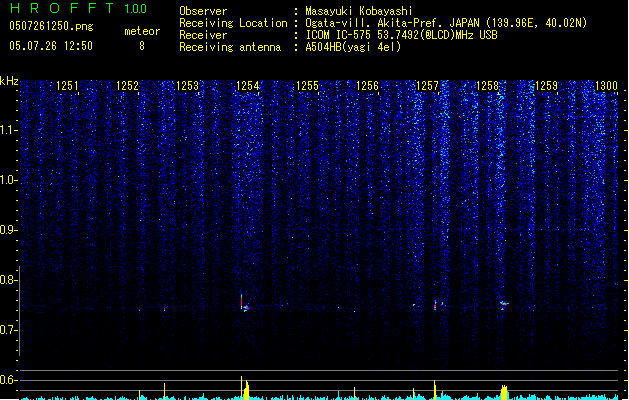Click the 1256 time marker
This screenshot has height=400, width=629.
pos(367,86)
